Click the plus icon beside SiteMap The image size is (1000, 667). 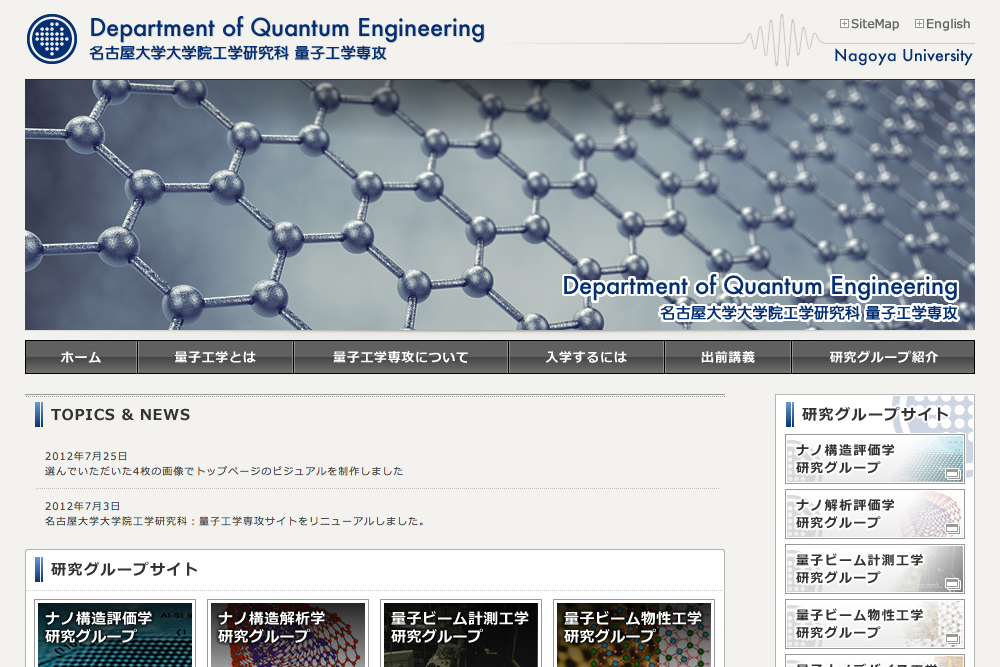point(844,24)
